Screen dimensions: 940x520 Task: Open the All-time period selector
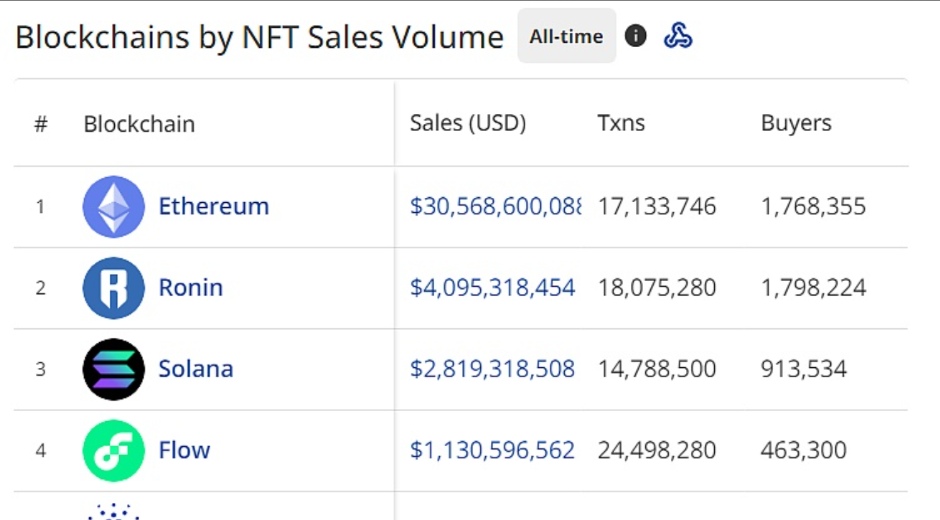[x=566, y=36]
